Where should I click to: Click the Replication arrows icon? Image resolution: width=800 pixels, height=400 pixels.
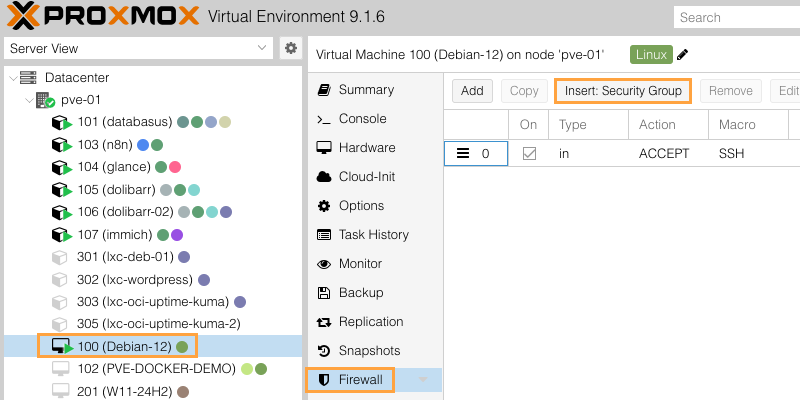point(323,322)
